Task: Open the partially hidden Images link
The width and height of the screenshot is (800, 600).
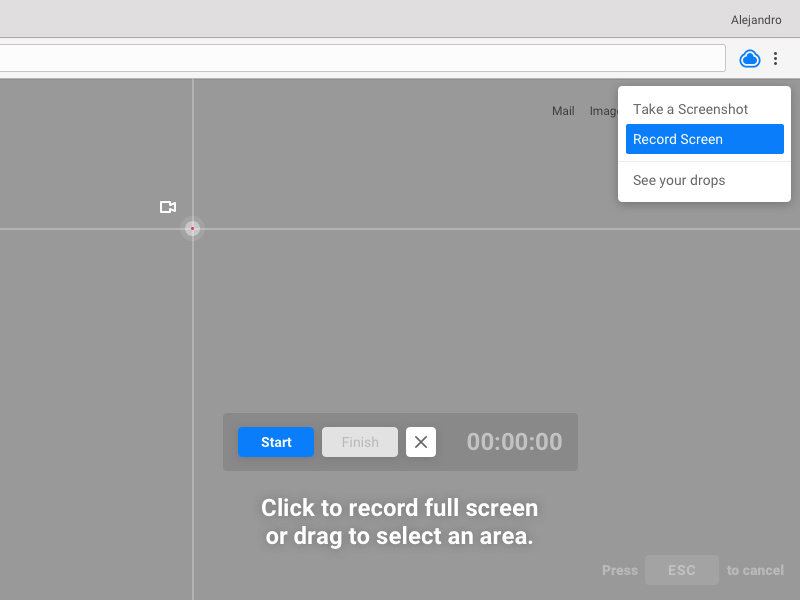Action: pyautogui.click(x=603, y=111)
